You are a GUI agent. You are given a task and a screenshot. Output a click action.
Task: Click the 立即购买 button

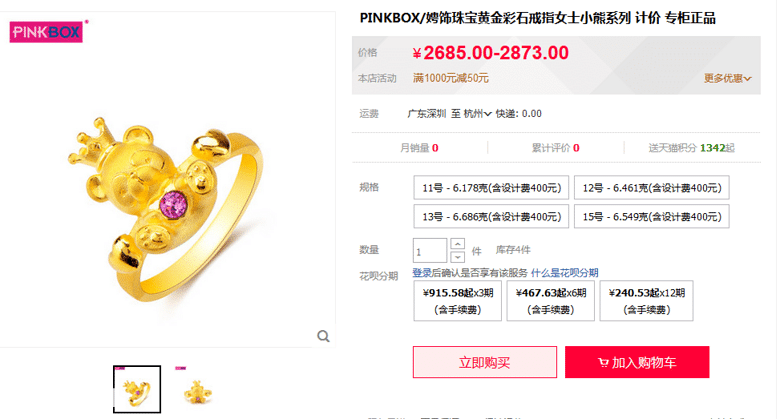(485, 362)
